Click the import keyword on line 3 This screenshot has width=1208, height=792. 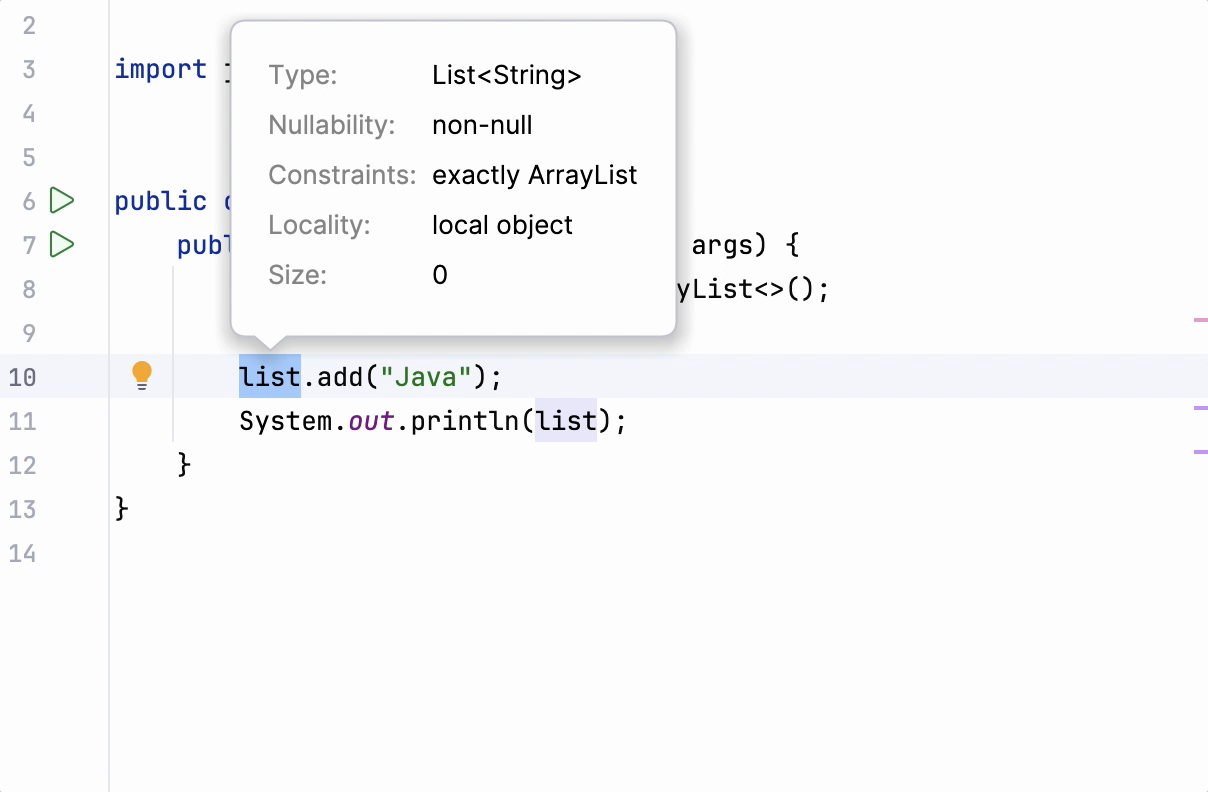[x=160, y=68]
